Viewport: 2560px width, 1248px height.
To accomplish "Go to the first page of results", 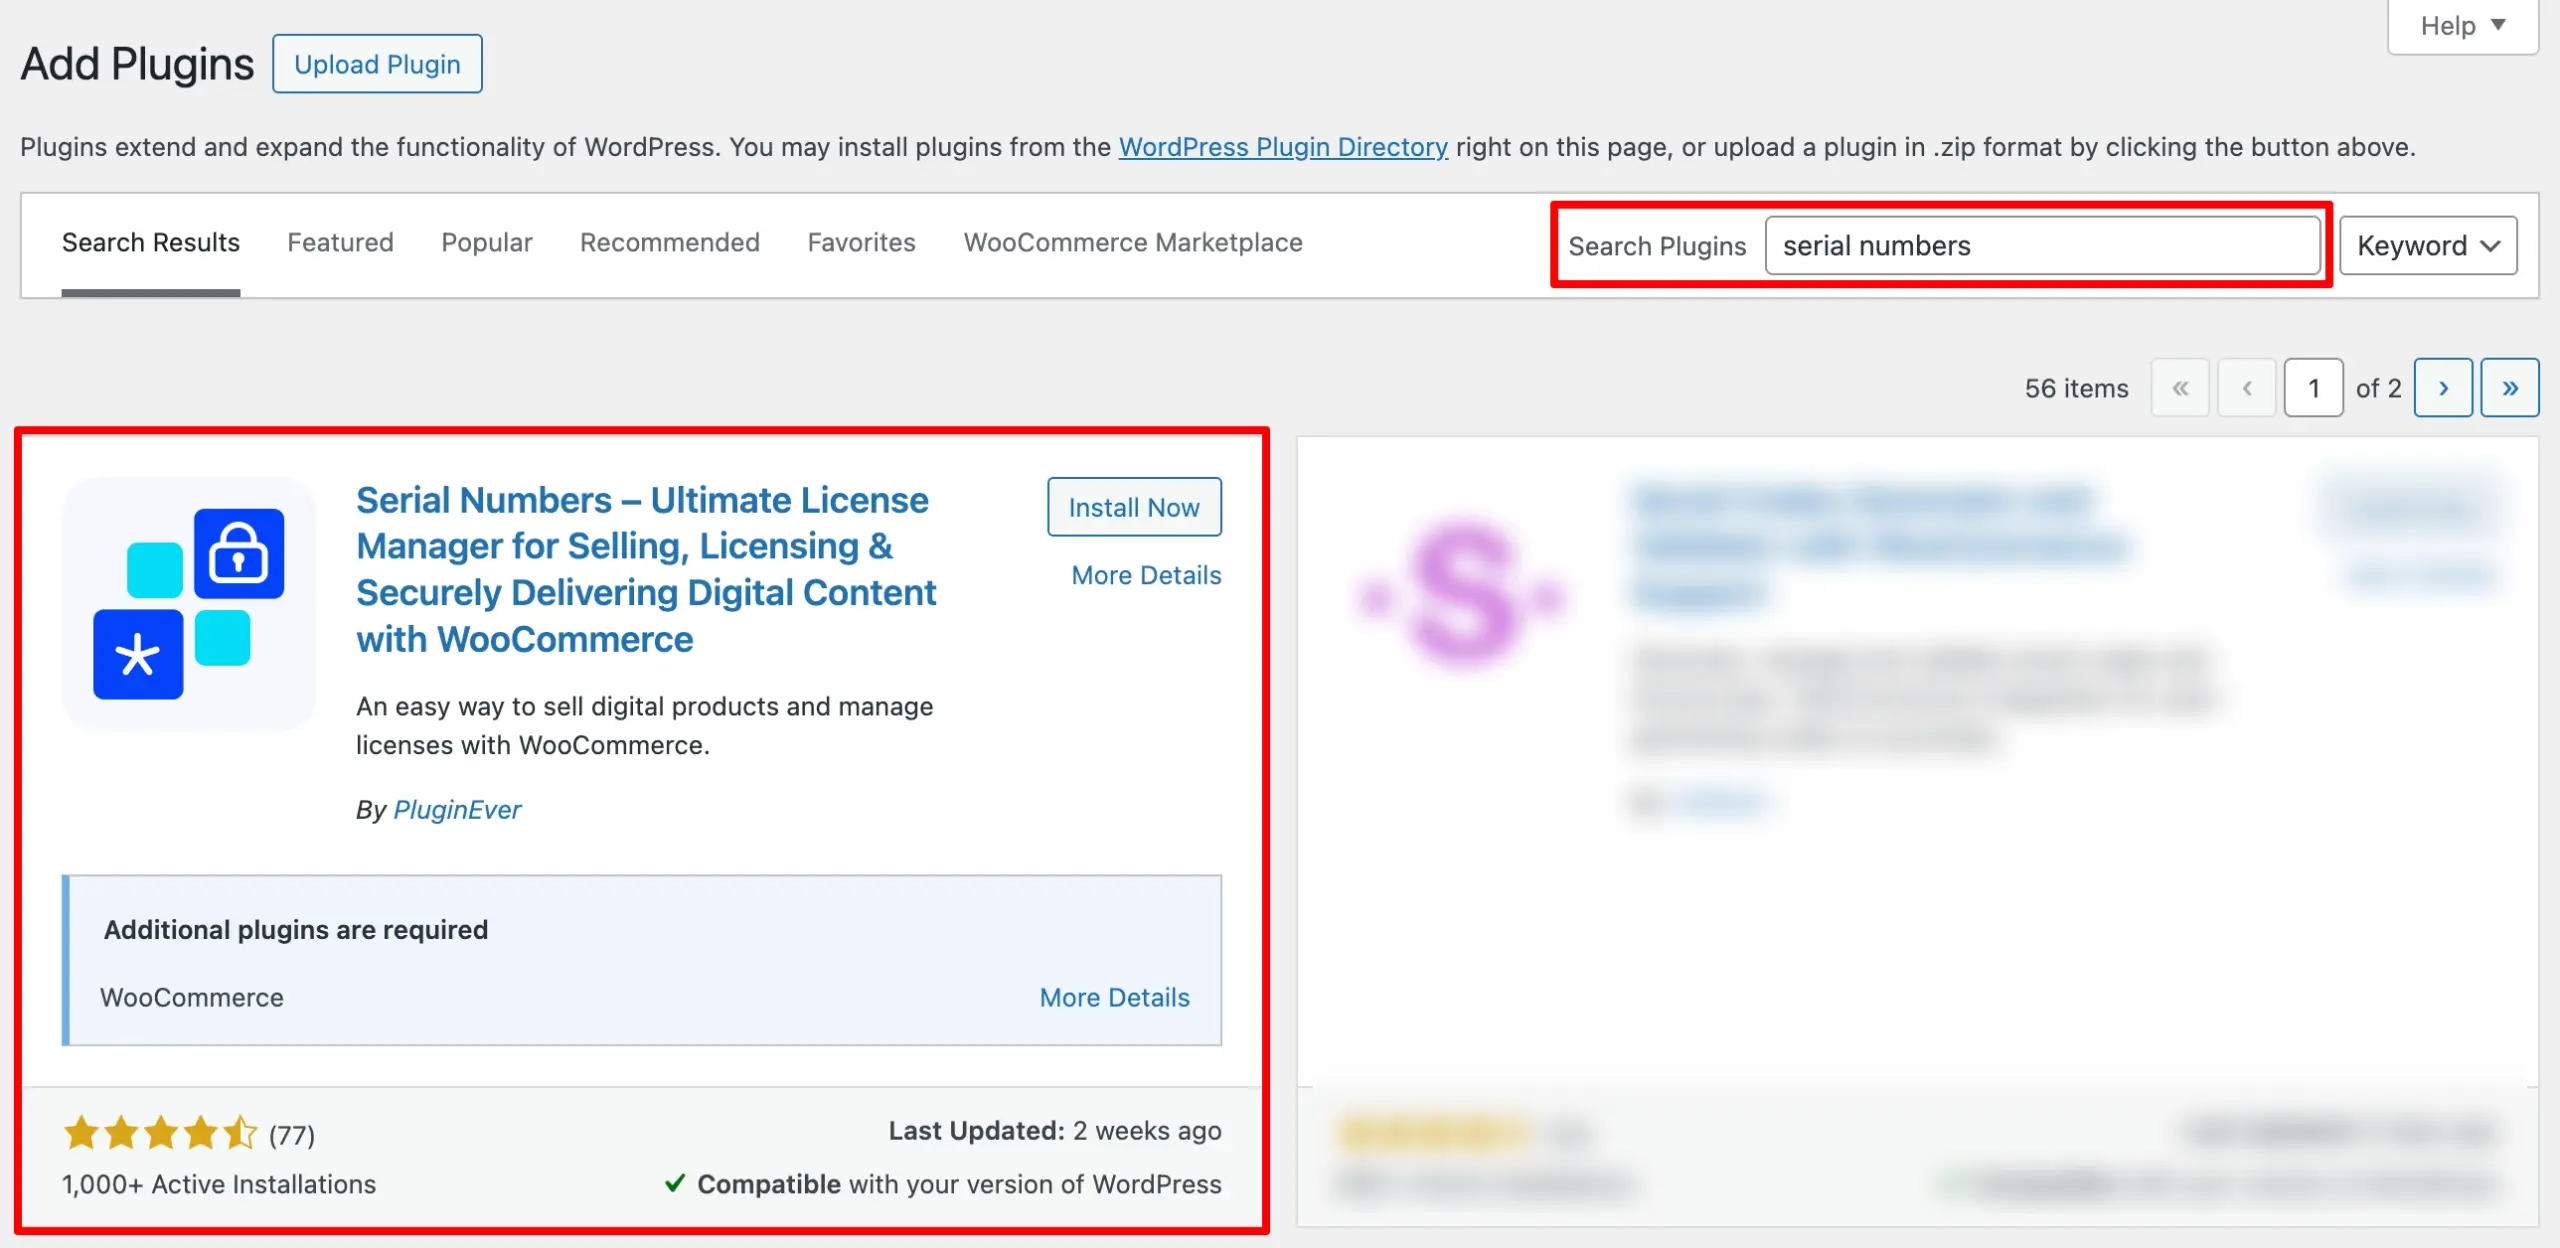I will click(x=2180, y=388).
